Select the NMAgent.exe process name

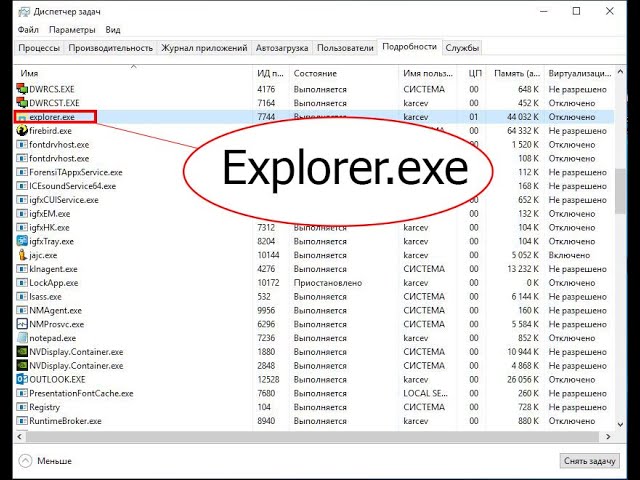55,311
